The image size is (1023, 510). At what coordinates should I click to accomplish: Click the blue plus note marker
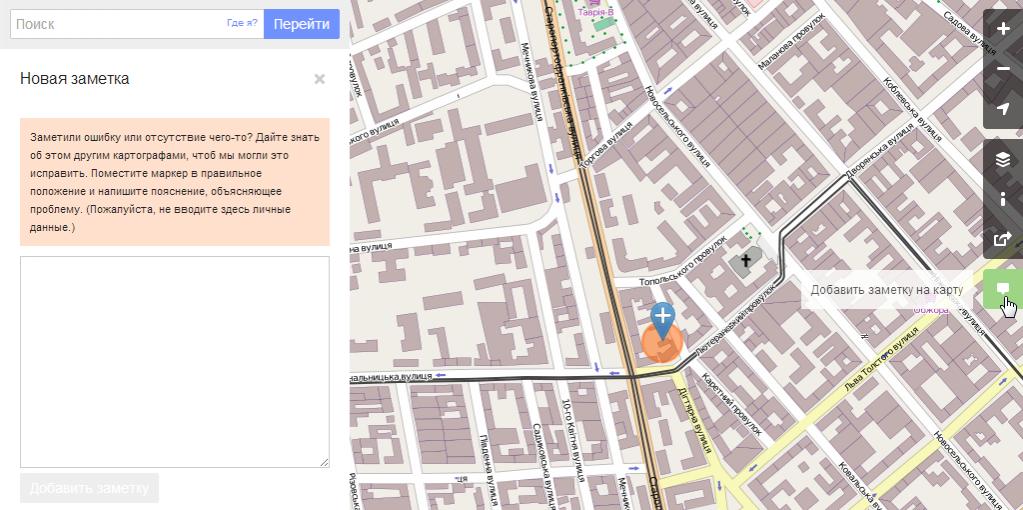point(663,320)
